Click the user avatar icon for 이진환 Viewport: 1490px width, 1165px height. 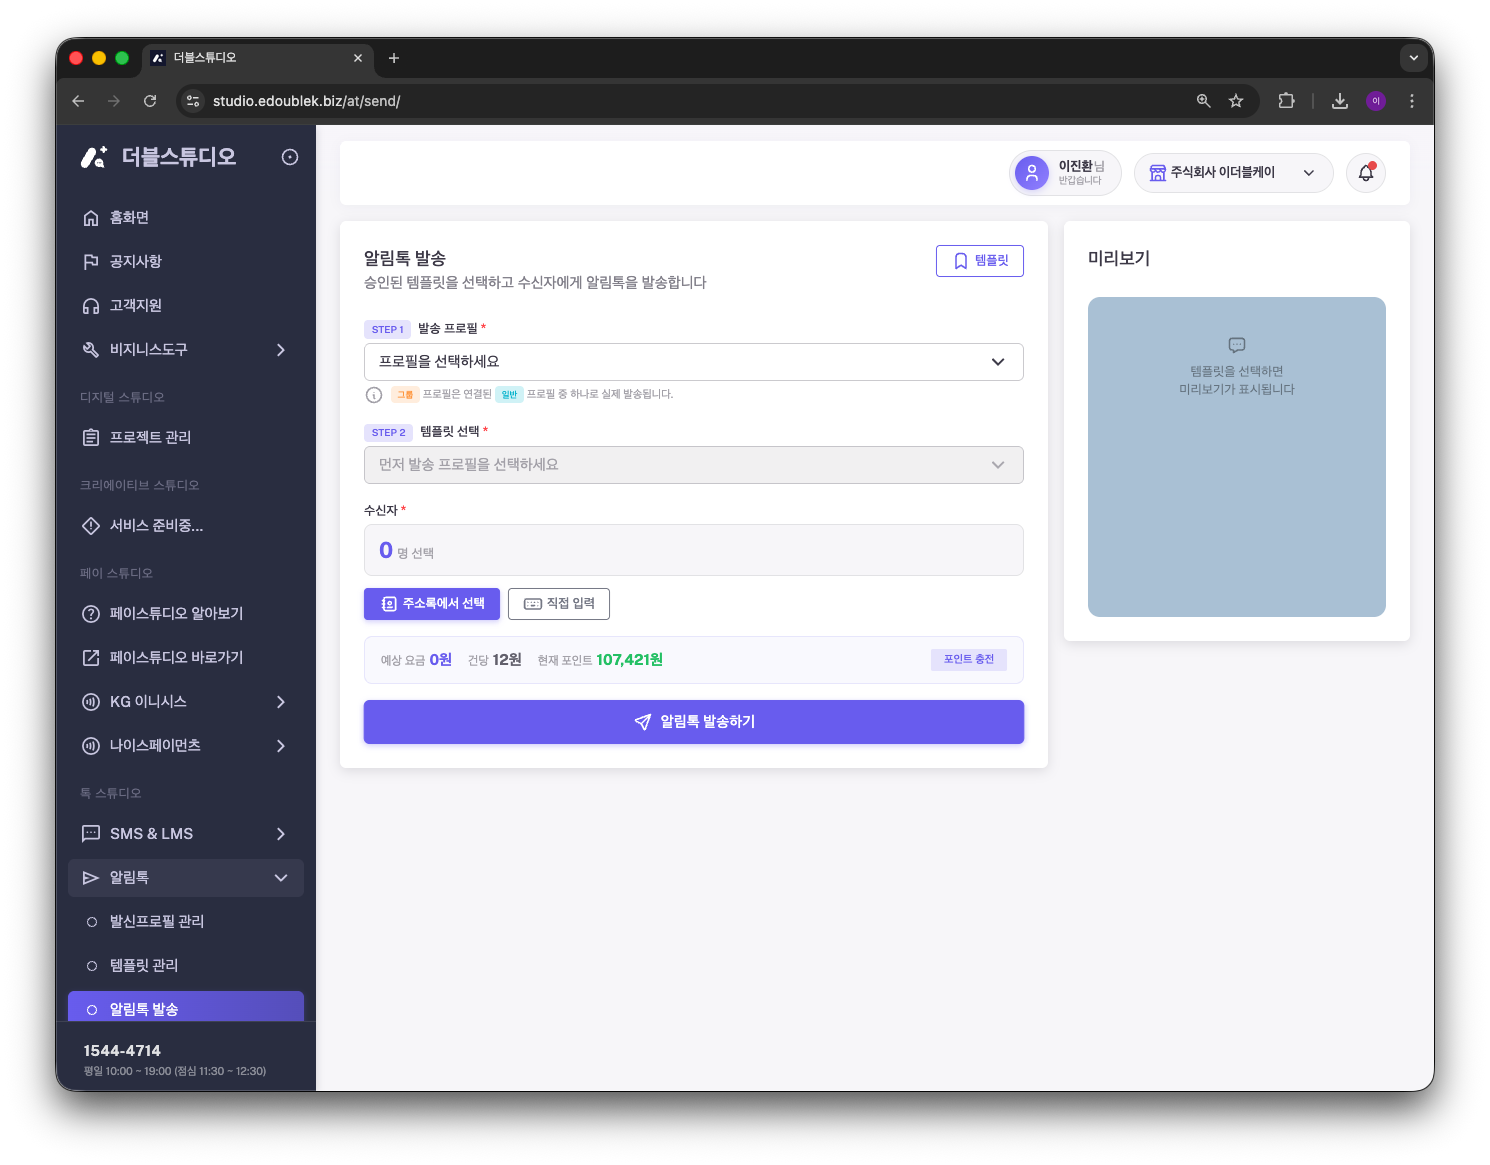(1032, 173)
